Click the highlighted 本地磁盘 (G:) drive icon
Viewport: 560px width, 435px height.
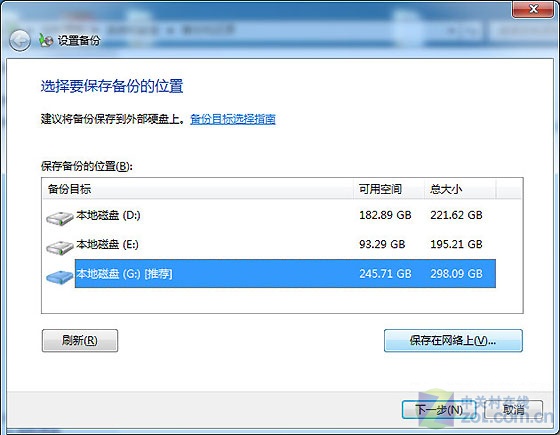pos(60,277)
